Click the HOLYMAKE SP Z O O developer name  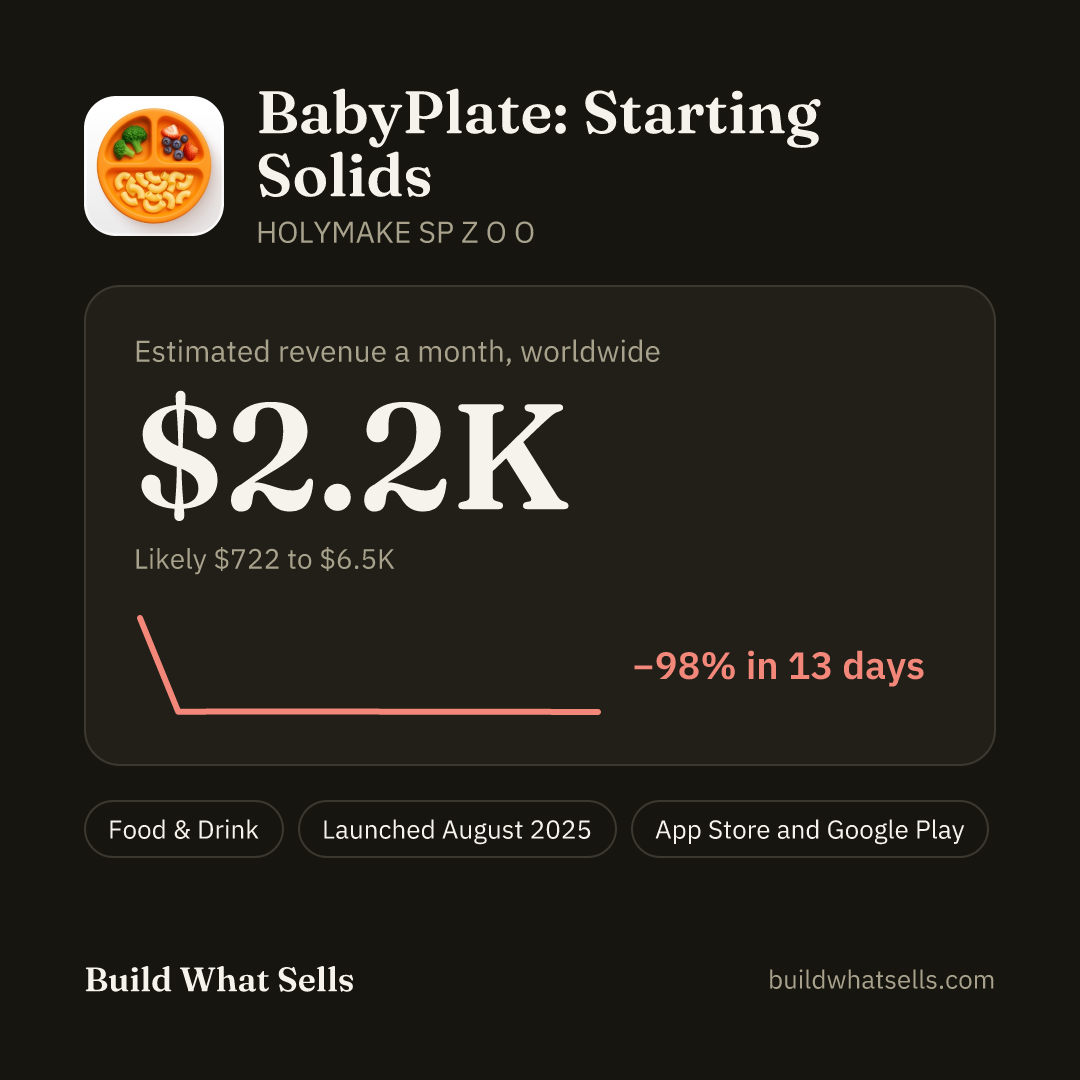(395, 233)
